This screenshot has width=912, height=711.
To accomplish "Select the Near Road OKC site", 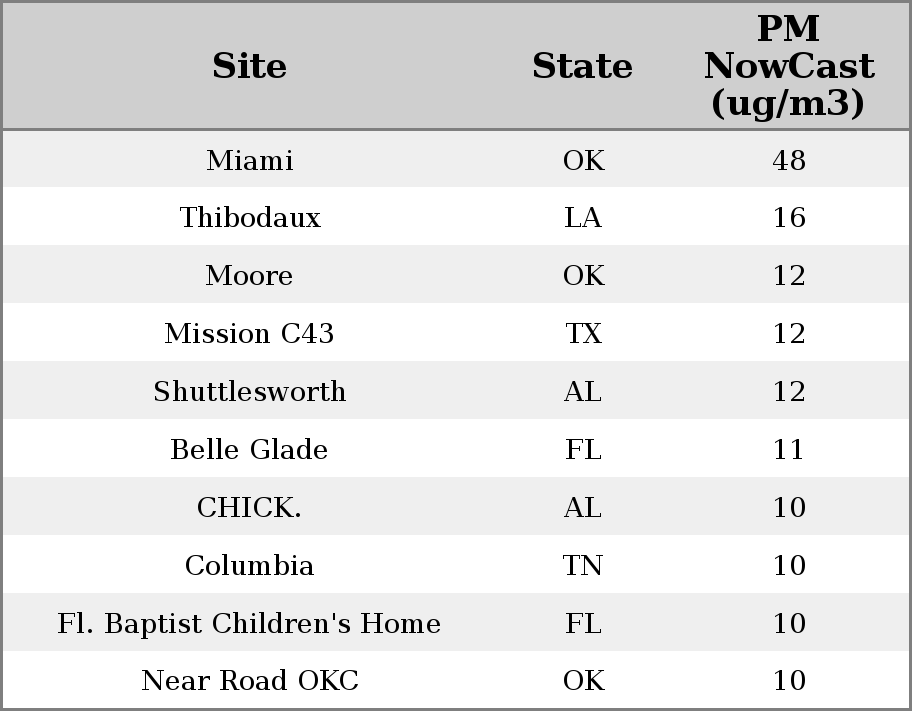I will click(x=249, y=681).
